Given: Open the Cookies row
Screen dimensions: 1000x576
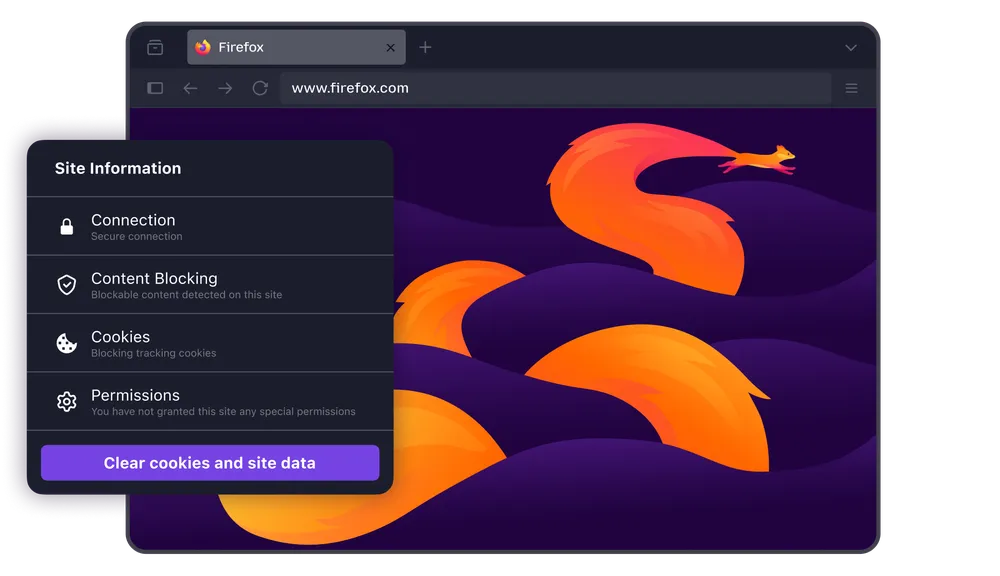Looking at the screenshot, I should tap(210, 343).
